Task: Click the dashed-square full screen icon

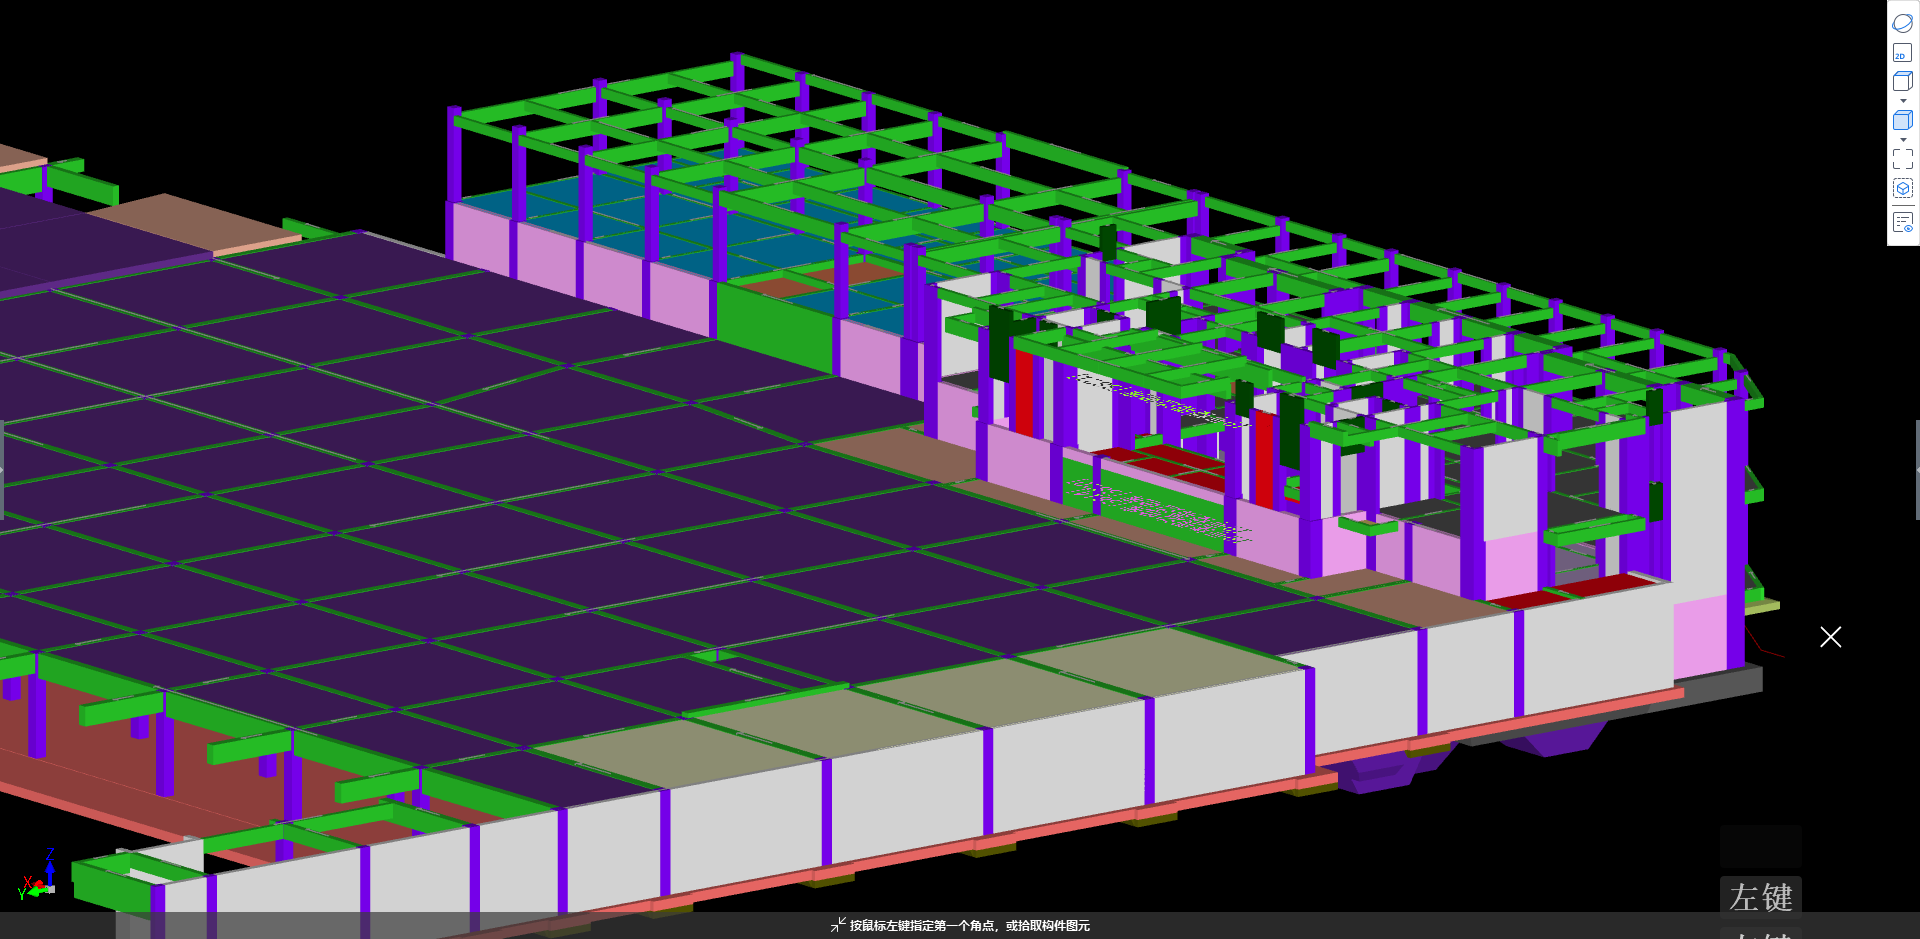Action: [1902, 159]
